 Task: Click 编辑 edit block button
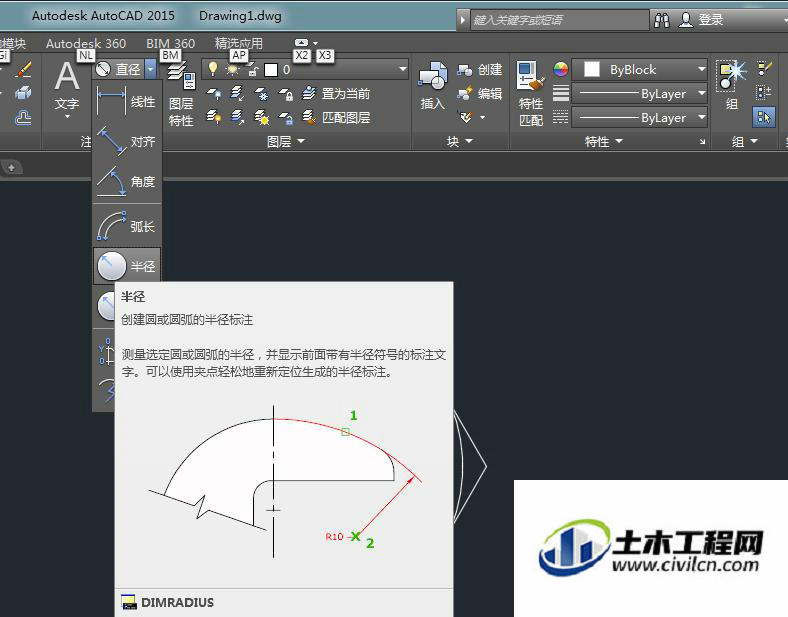pos(479,93)
